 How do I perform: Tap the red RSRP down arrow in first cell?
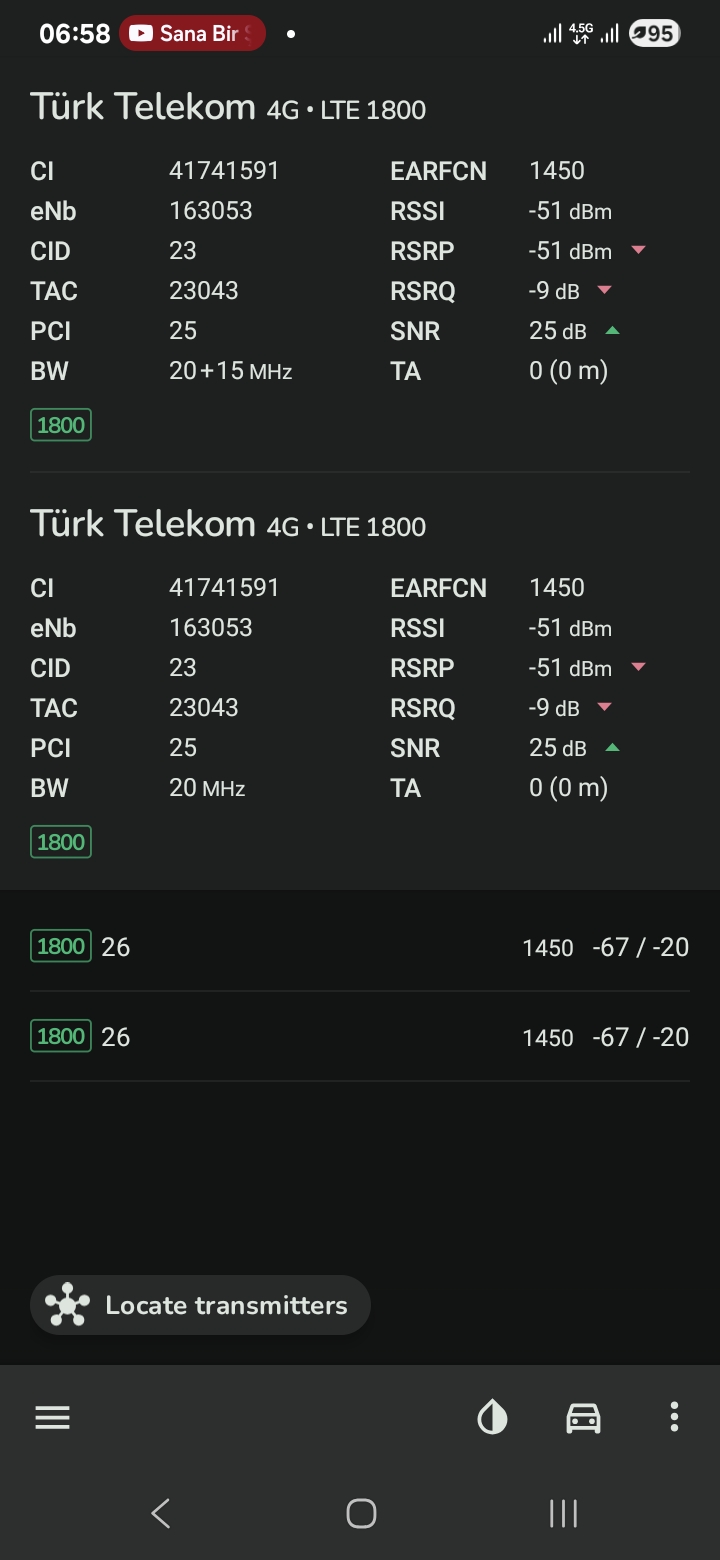(x=638, y=250)
